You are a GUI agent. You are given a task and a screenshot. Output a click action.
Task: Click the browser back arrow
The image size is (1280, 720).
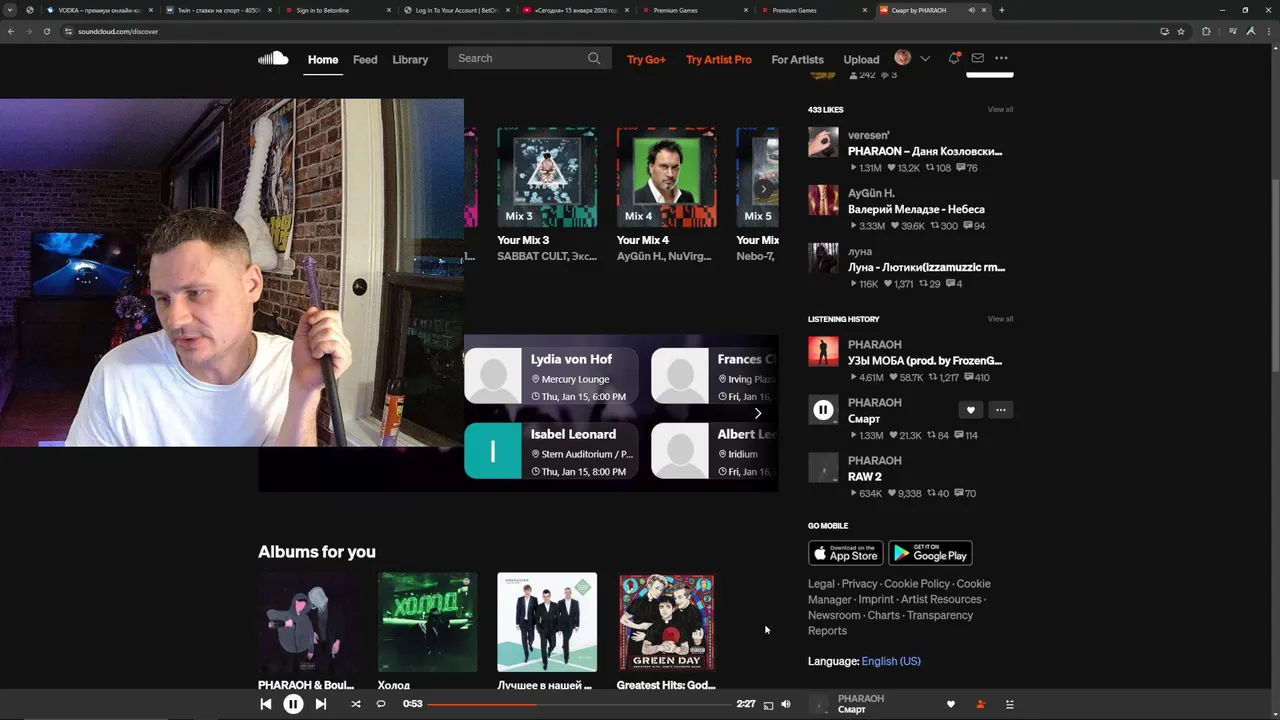tap(11, 31)
